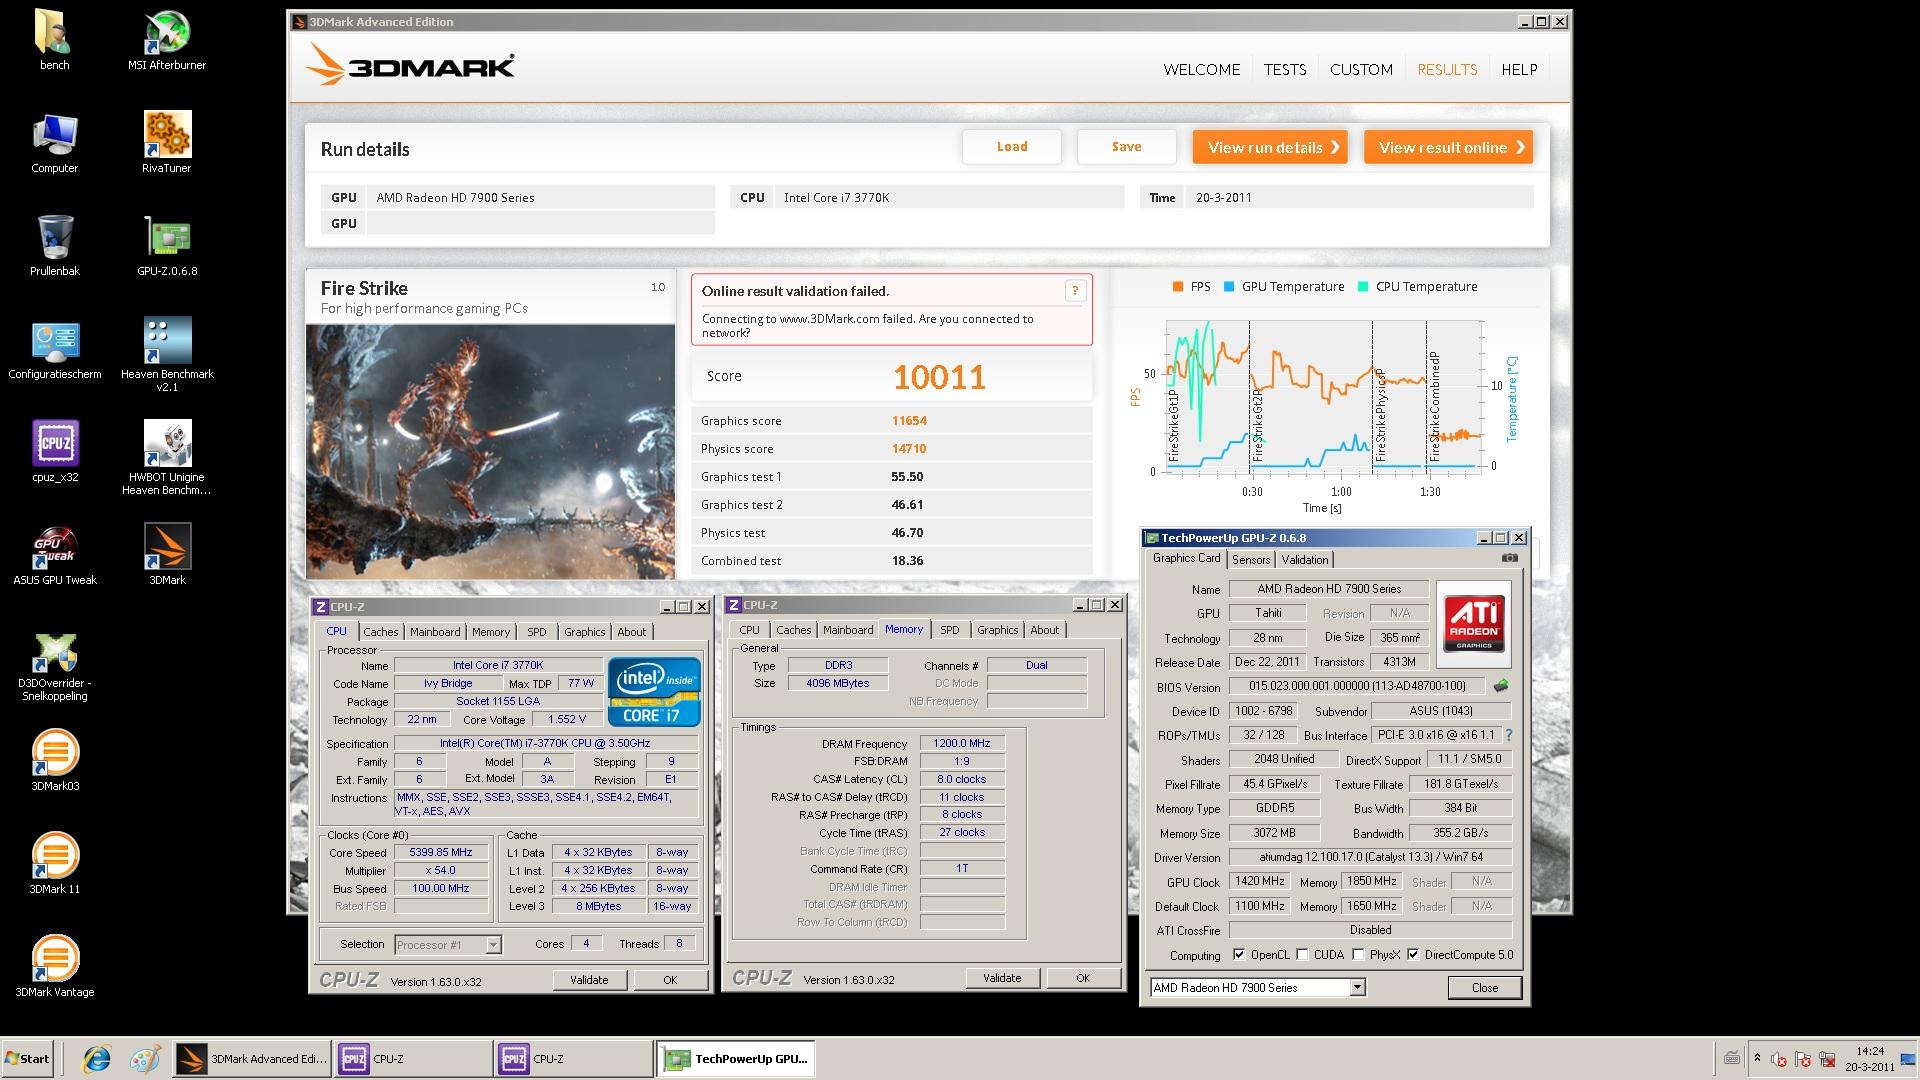Screen dimensions: 1920x1080
Task: Launch MSI Afterburner desktop icon
Action: (x=167, y=40)
